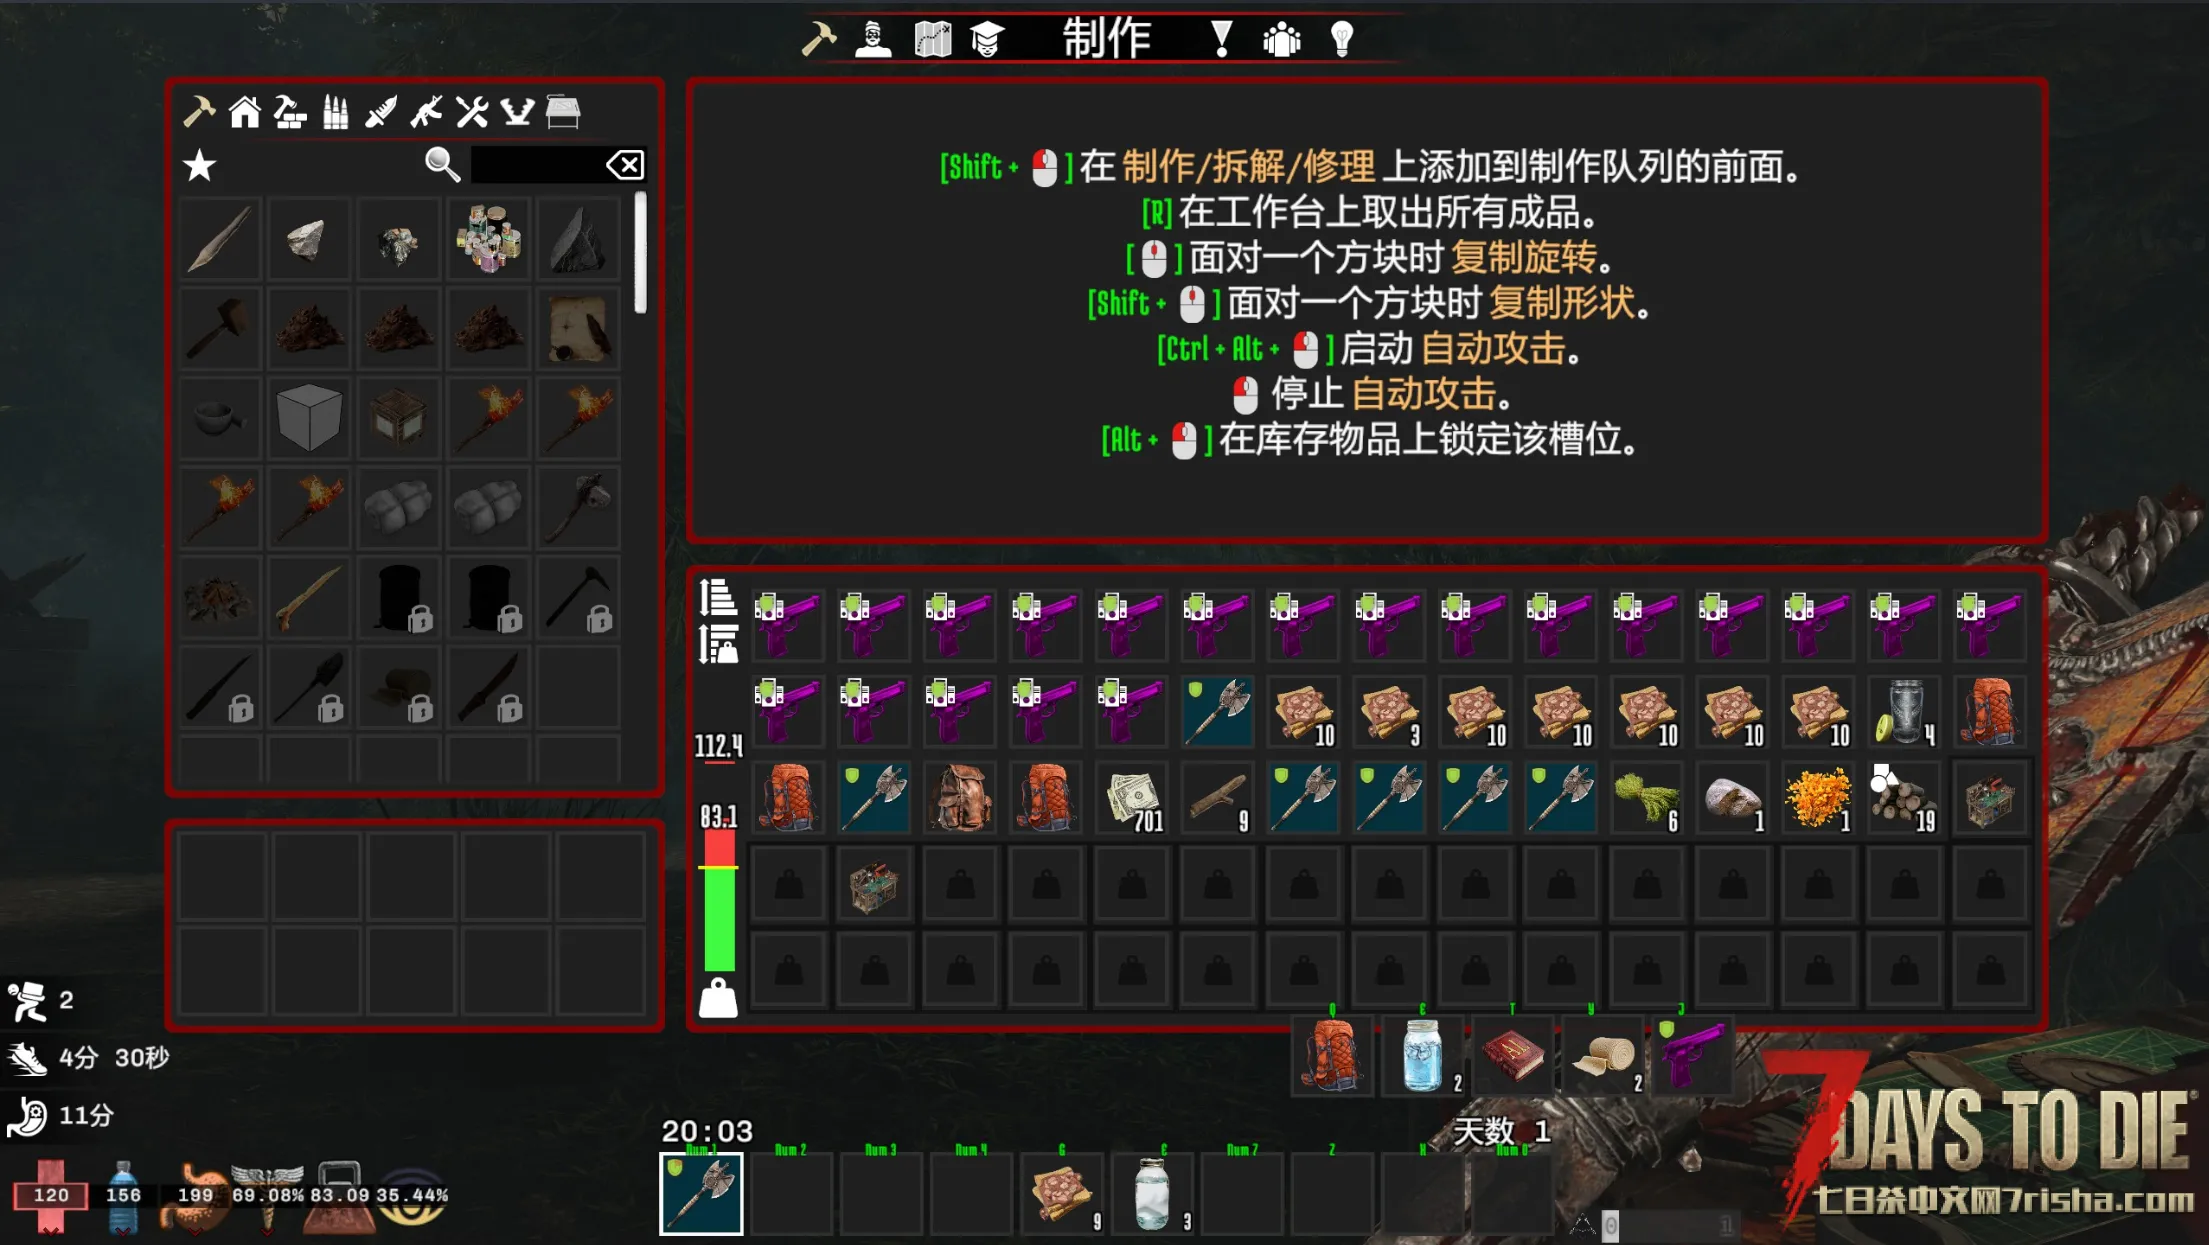Screen dimensions: 2209x1245
Task: Select the cash stack of 701
Action: pyautogui.click(x=1131, y=798)
